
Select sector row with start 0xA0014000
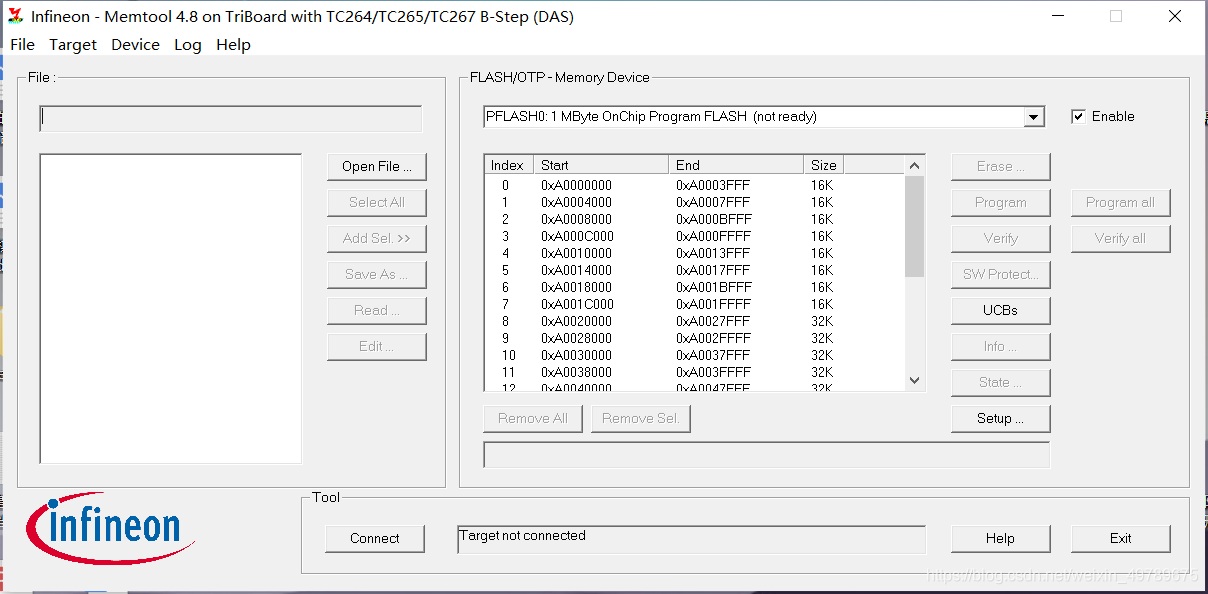coord(695,271)
